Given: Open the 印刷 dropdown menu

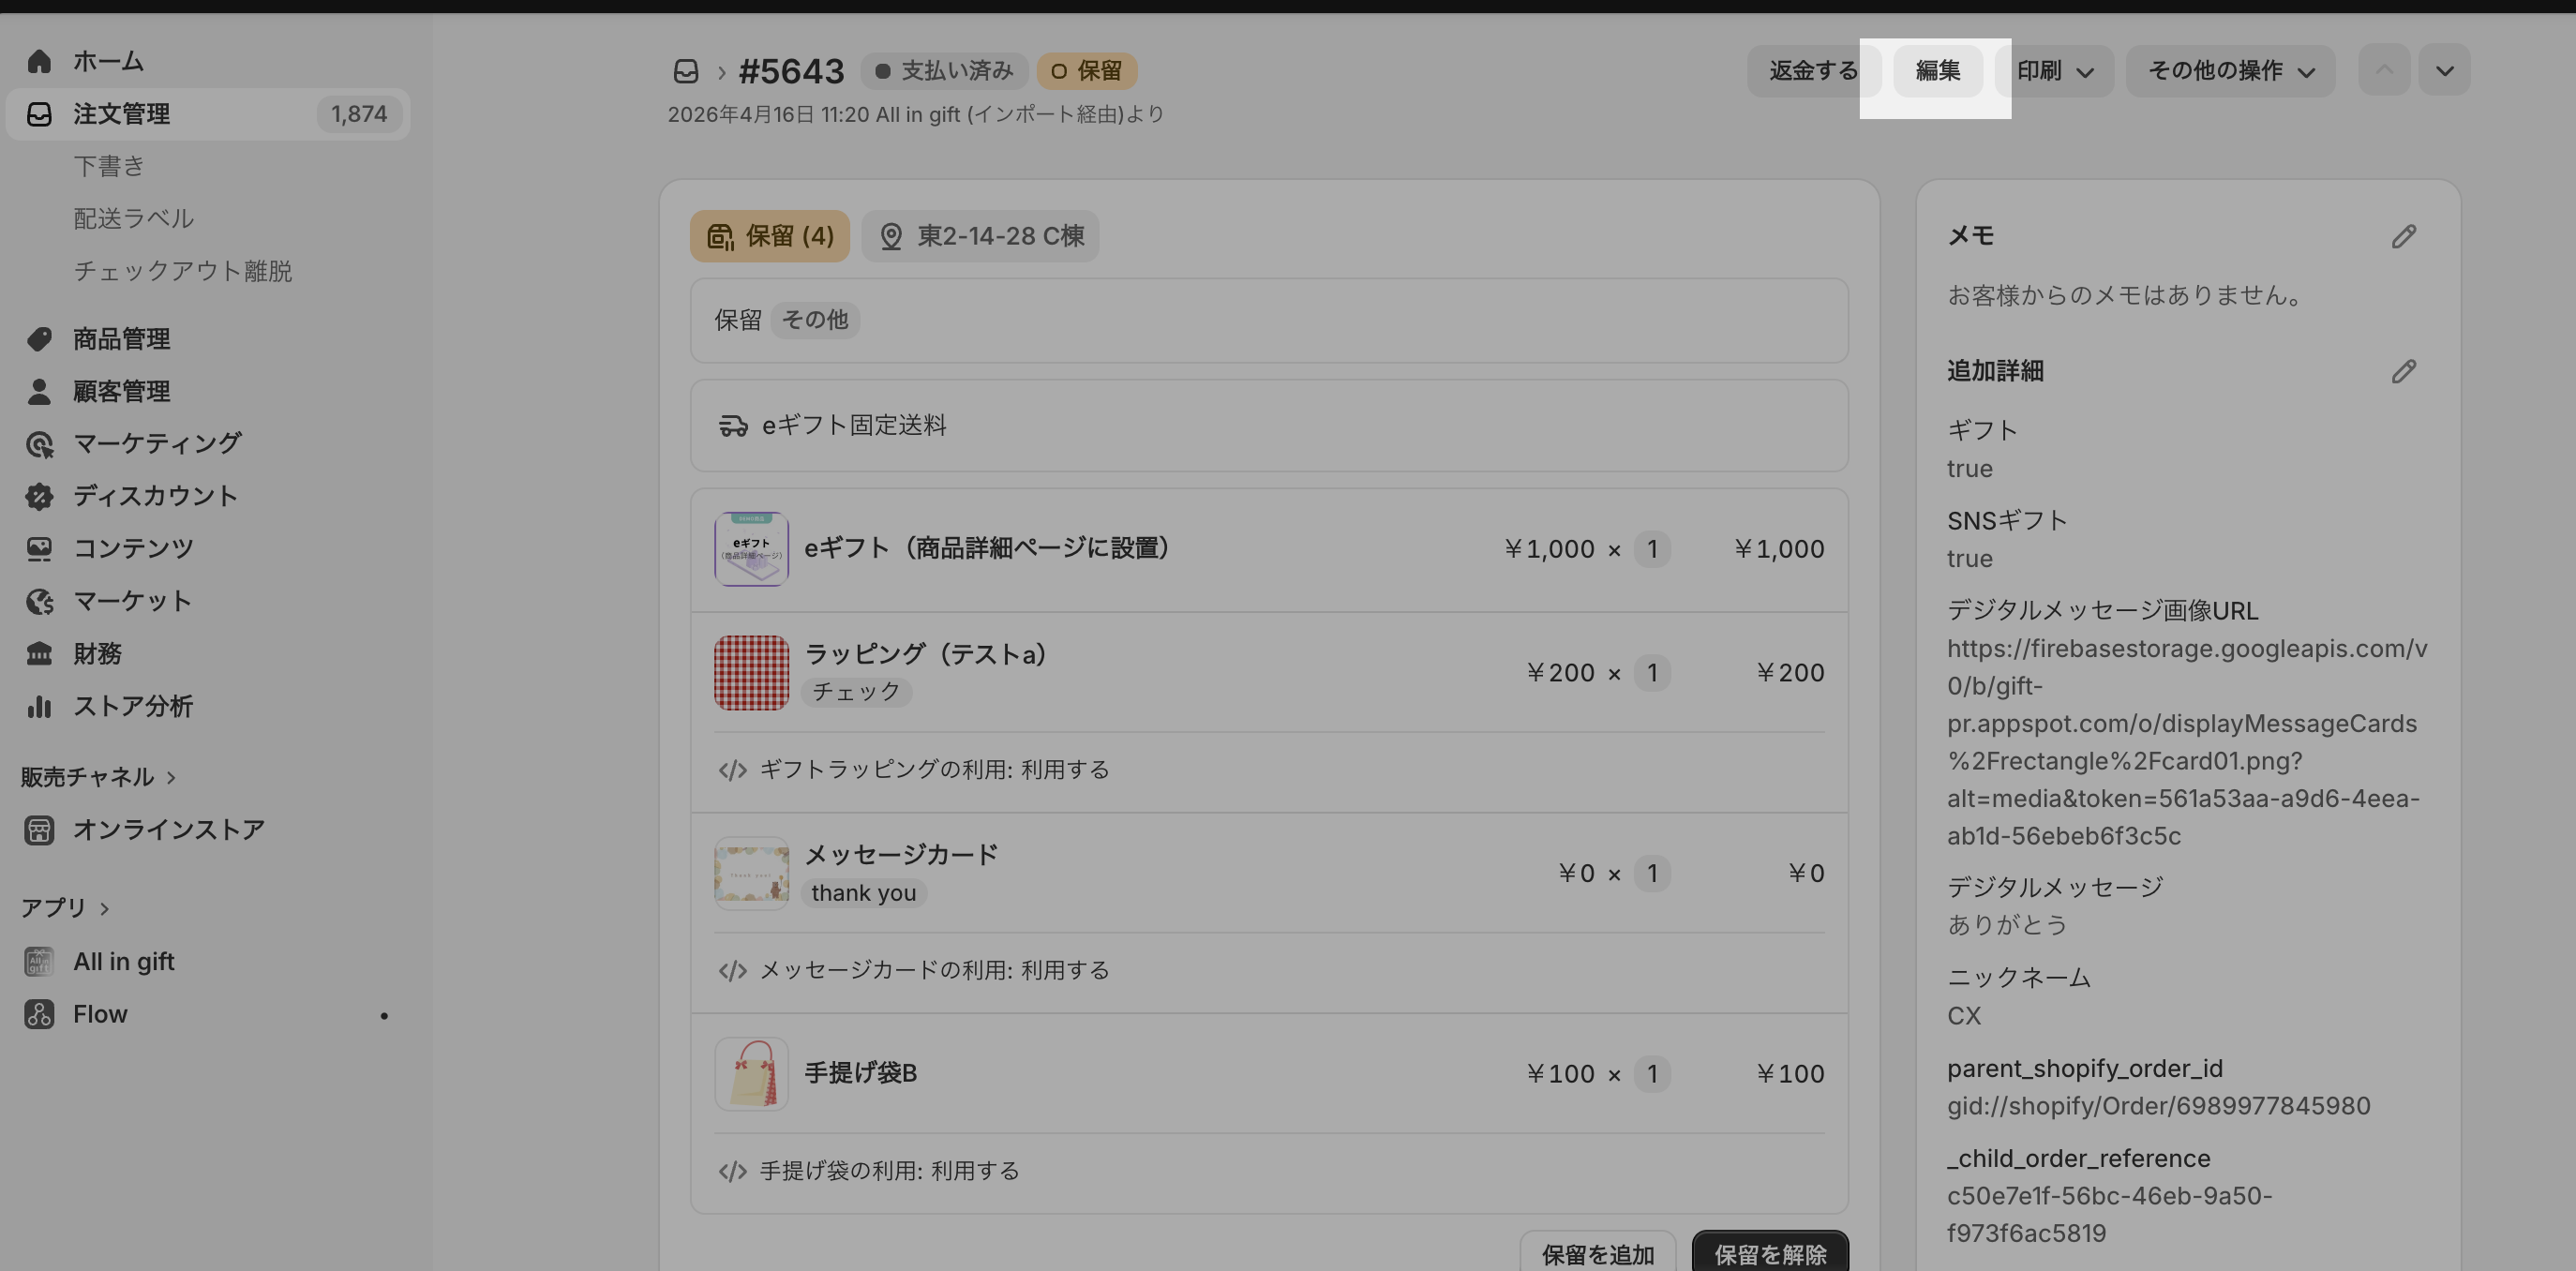Looking at the screenshot, I should tap(2054, 71).
